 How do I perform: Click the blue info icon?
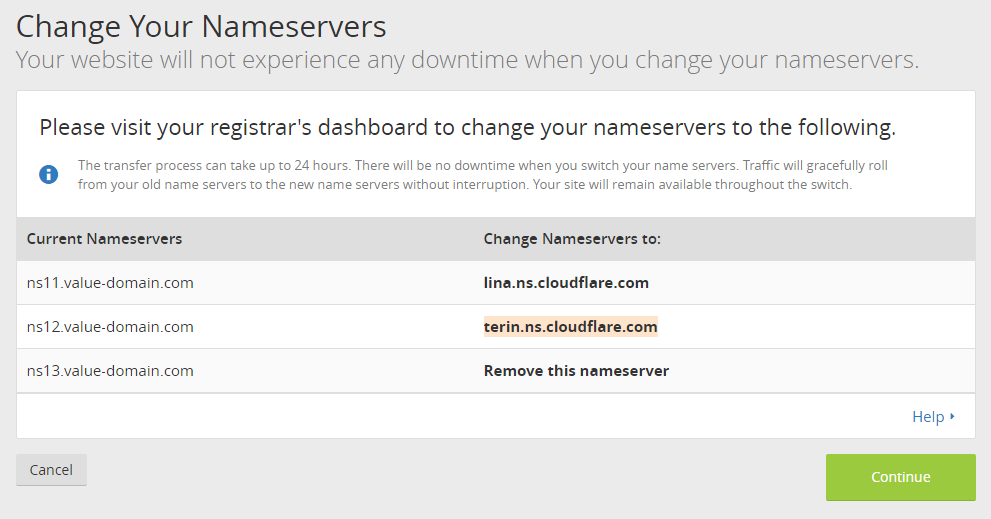point(49,174)
